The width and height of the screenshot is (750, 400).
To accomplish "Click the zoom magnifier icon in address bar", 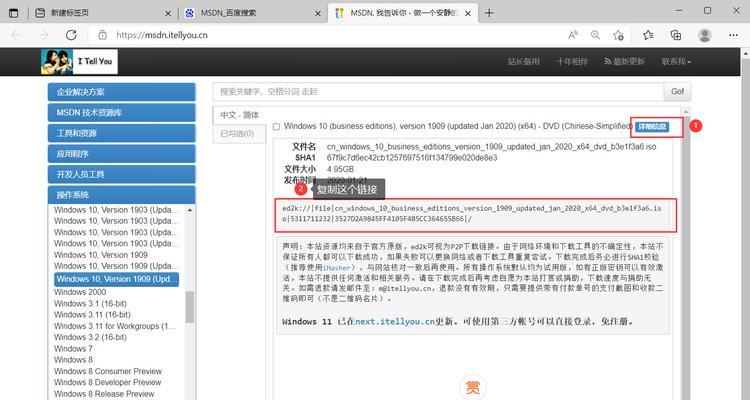I will click(595, 35).
